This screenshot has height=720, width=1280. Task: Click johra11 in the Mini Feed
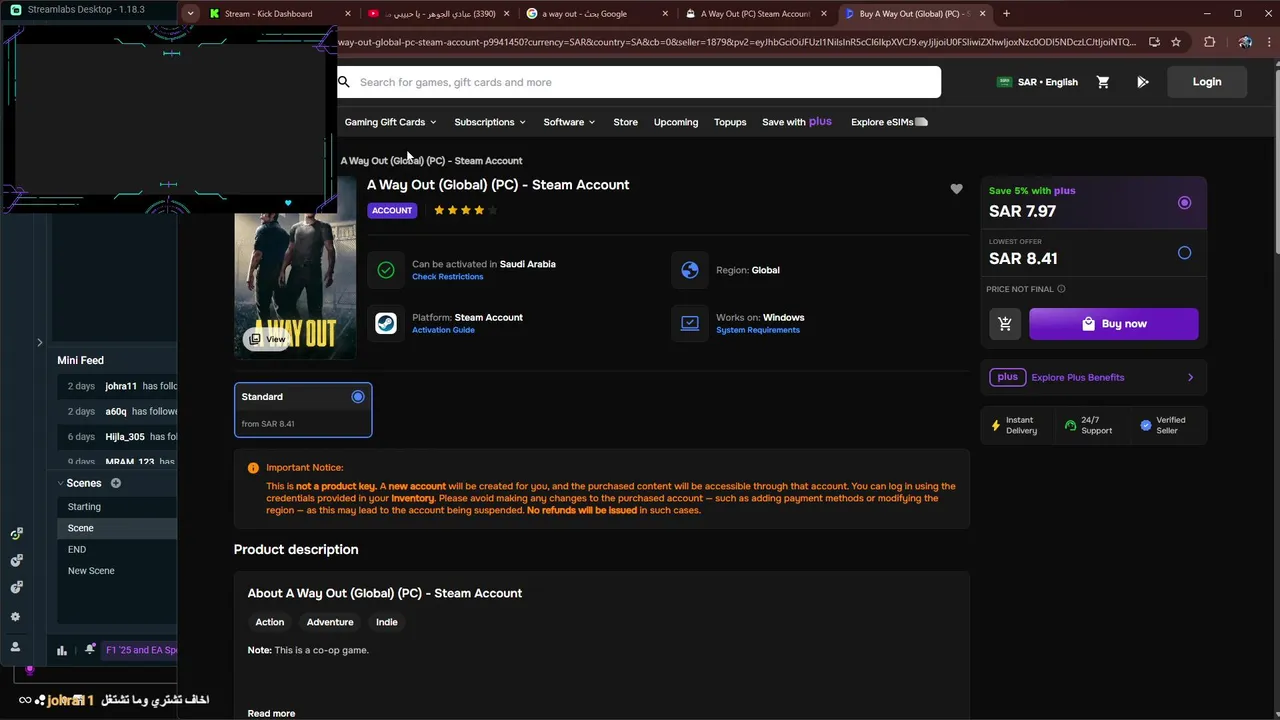click(121, 386)
